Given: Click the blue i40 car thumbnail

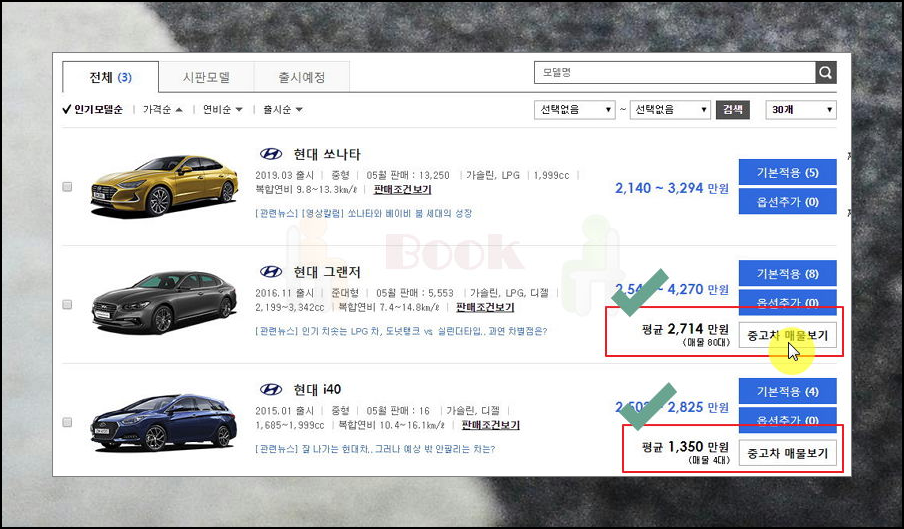Looking at the screenshot, I should [164, 422].
